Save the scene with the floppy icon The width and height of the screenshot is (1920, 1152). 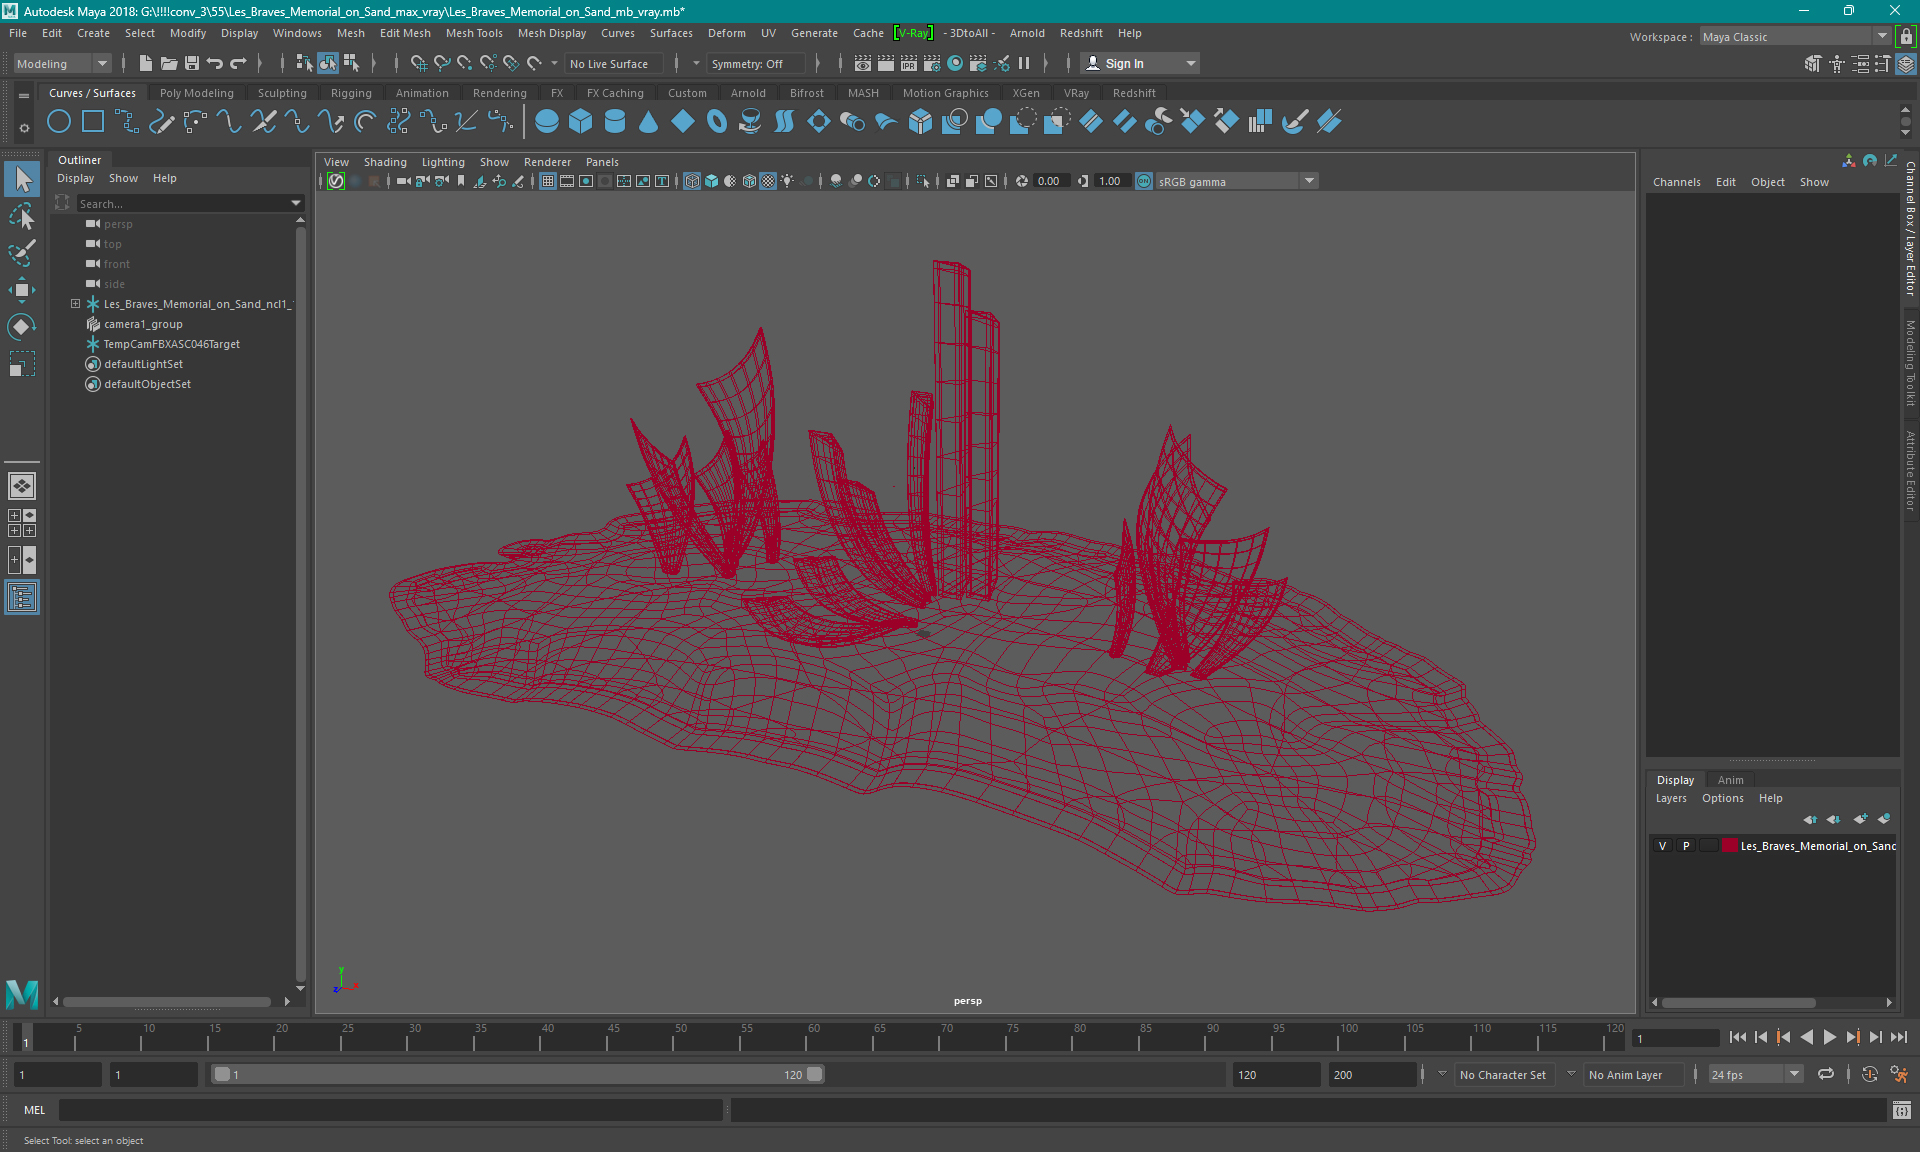192,63
